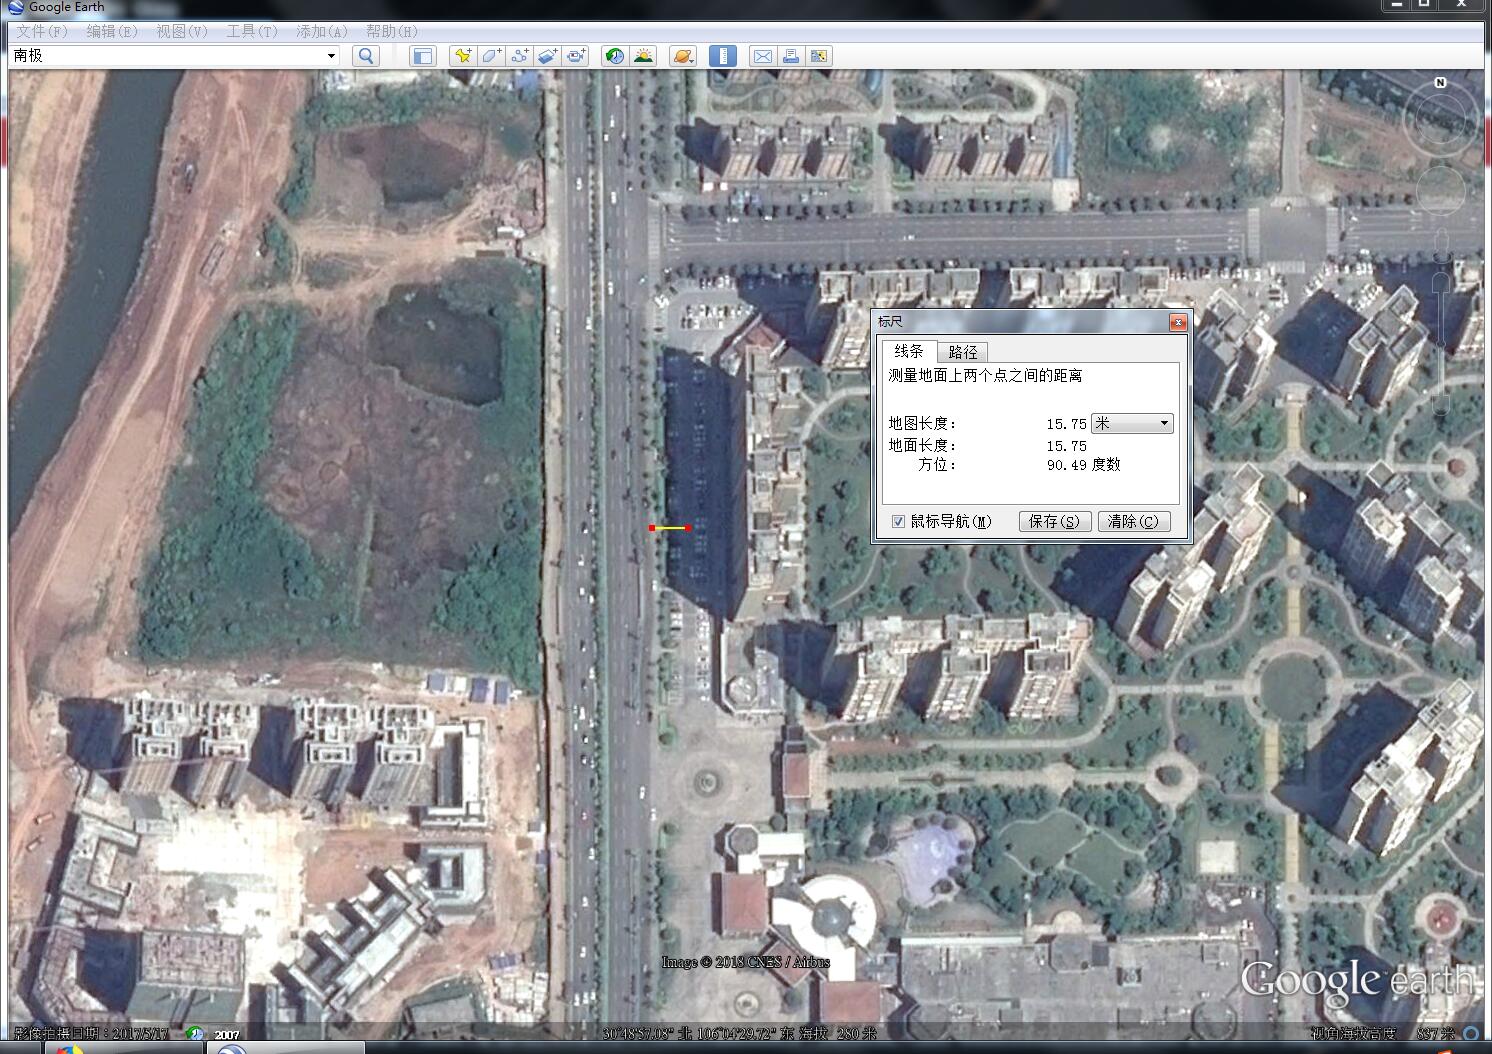1492x1054 pixels.
Task: Click the ruler tool icon
Action: [x=722, y=56]
